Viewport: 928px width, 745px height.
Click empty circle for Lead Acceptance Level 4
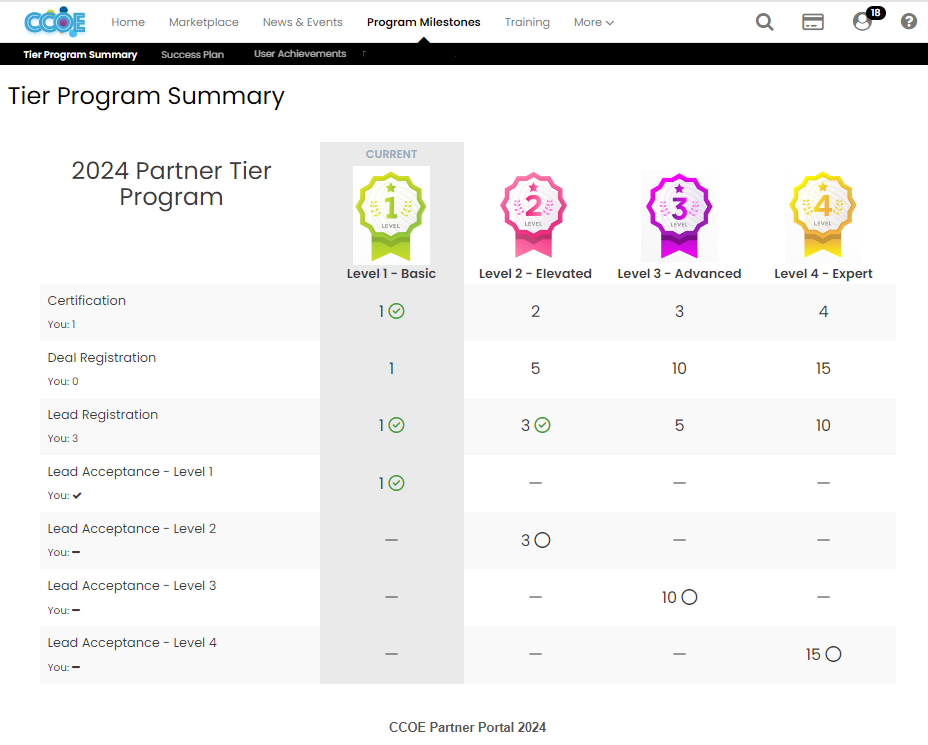tap(833, 654)
